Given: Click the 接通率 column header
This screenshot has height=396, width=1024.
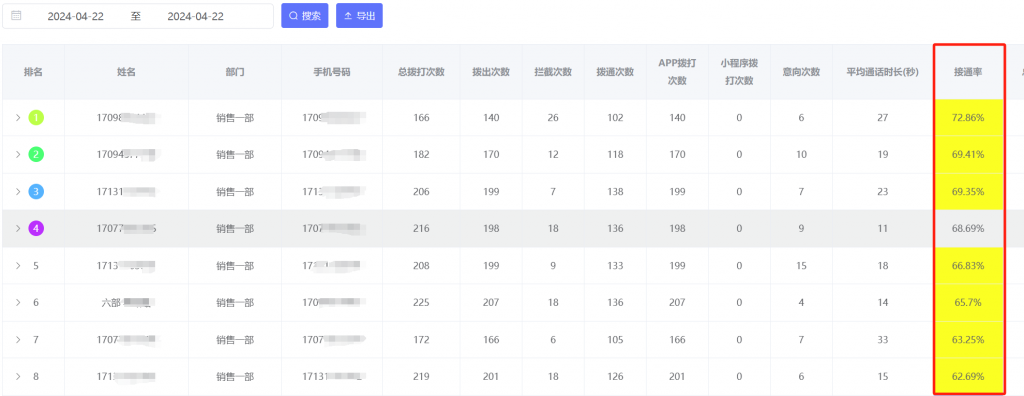Looking at the screenshot, I should pyautogui.click(x=968, y=72).
